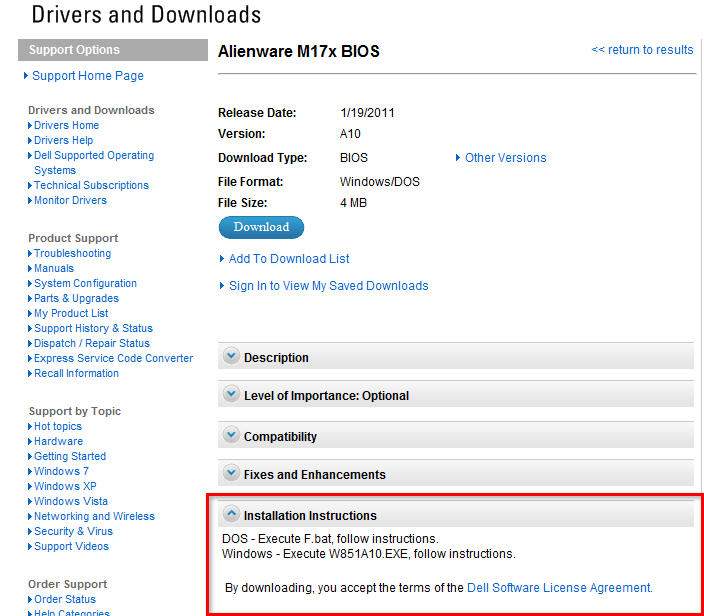
Task: Open Parts & Upgrades link
Action: click(x=76, y=299)
